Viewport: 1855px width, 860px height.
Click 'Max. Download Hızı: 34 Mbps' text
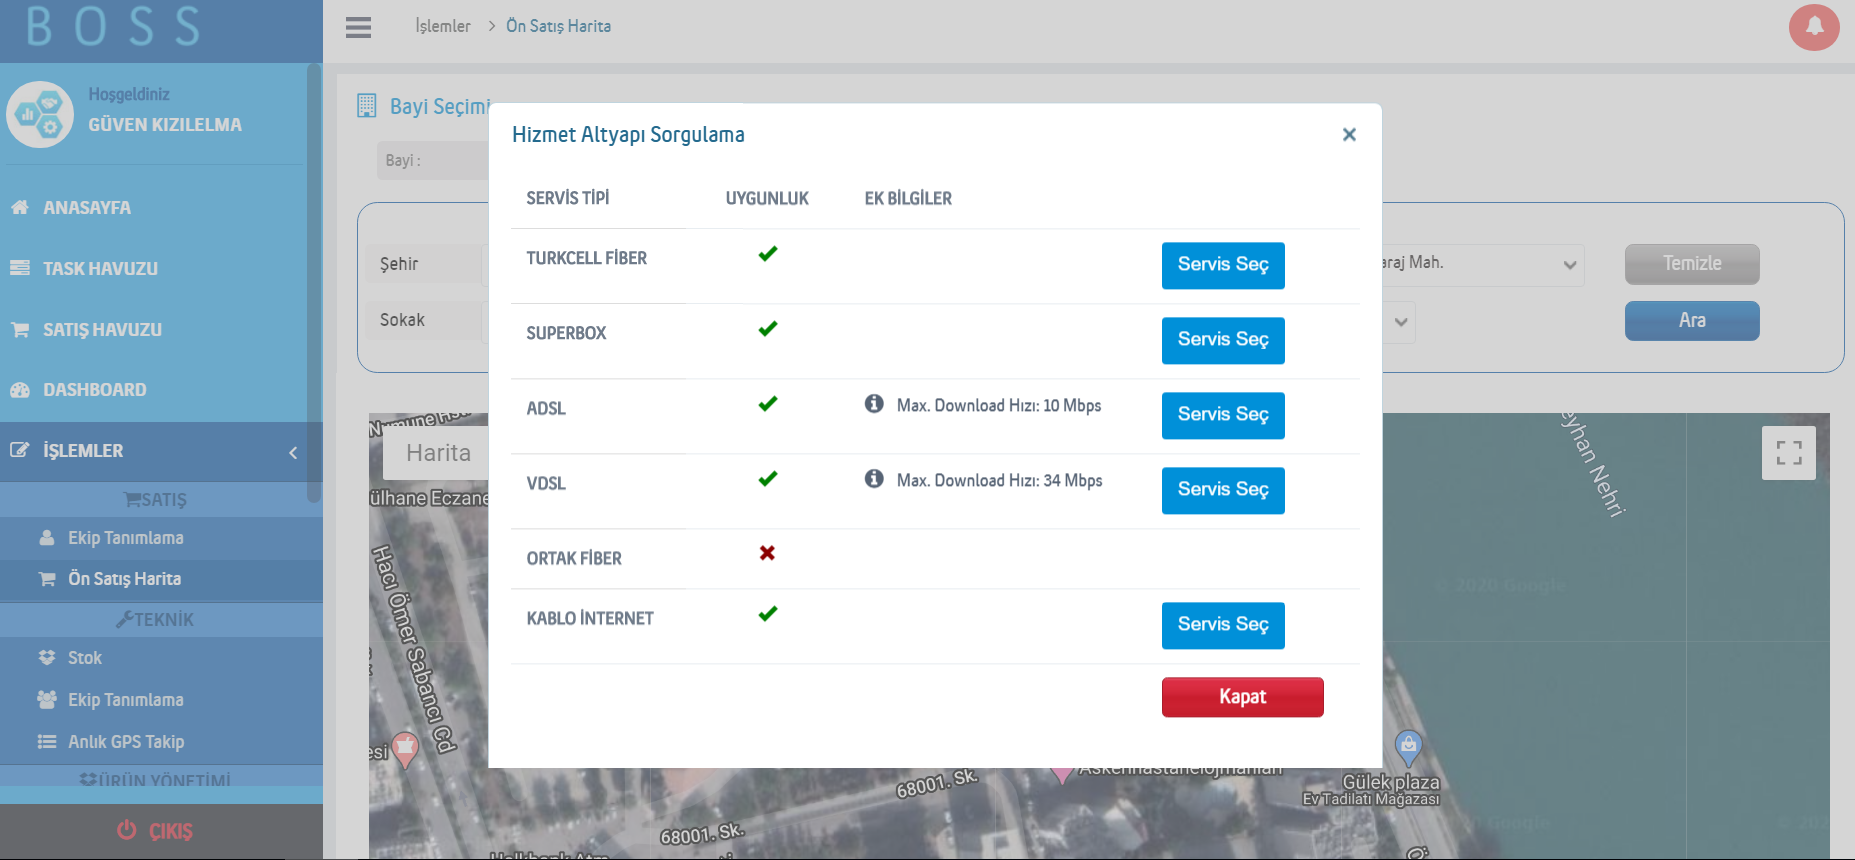click(x=1000, y=480)
